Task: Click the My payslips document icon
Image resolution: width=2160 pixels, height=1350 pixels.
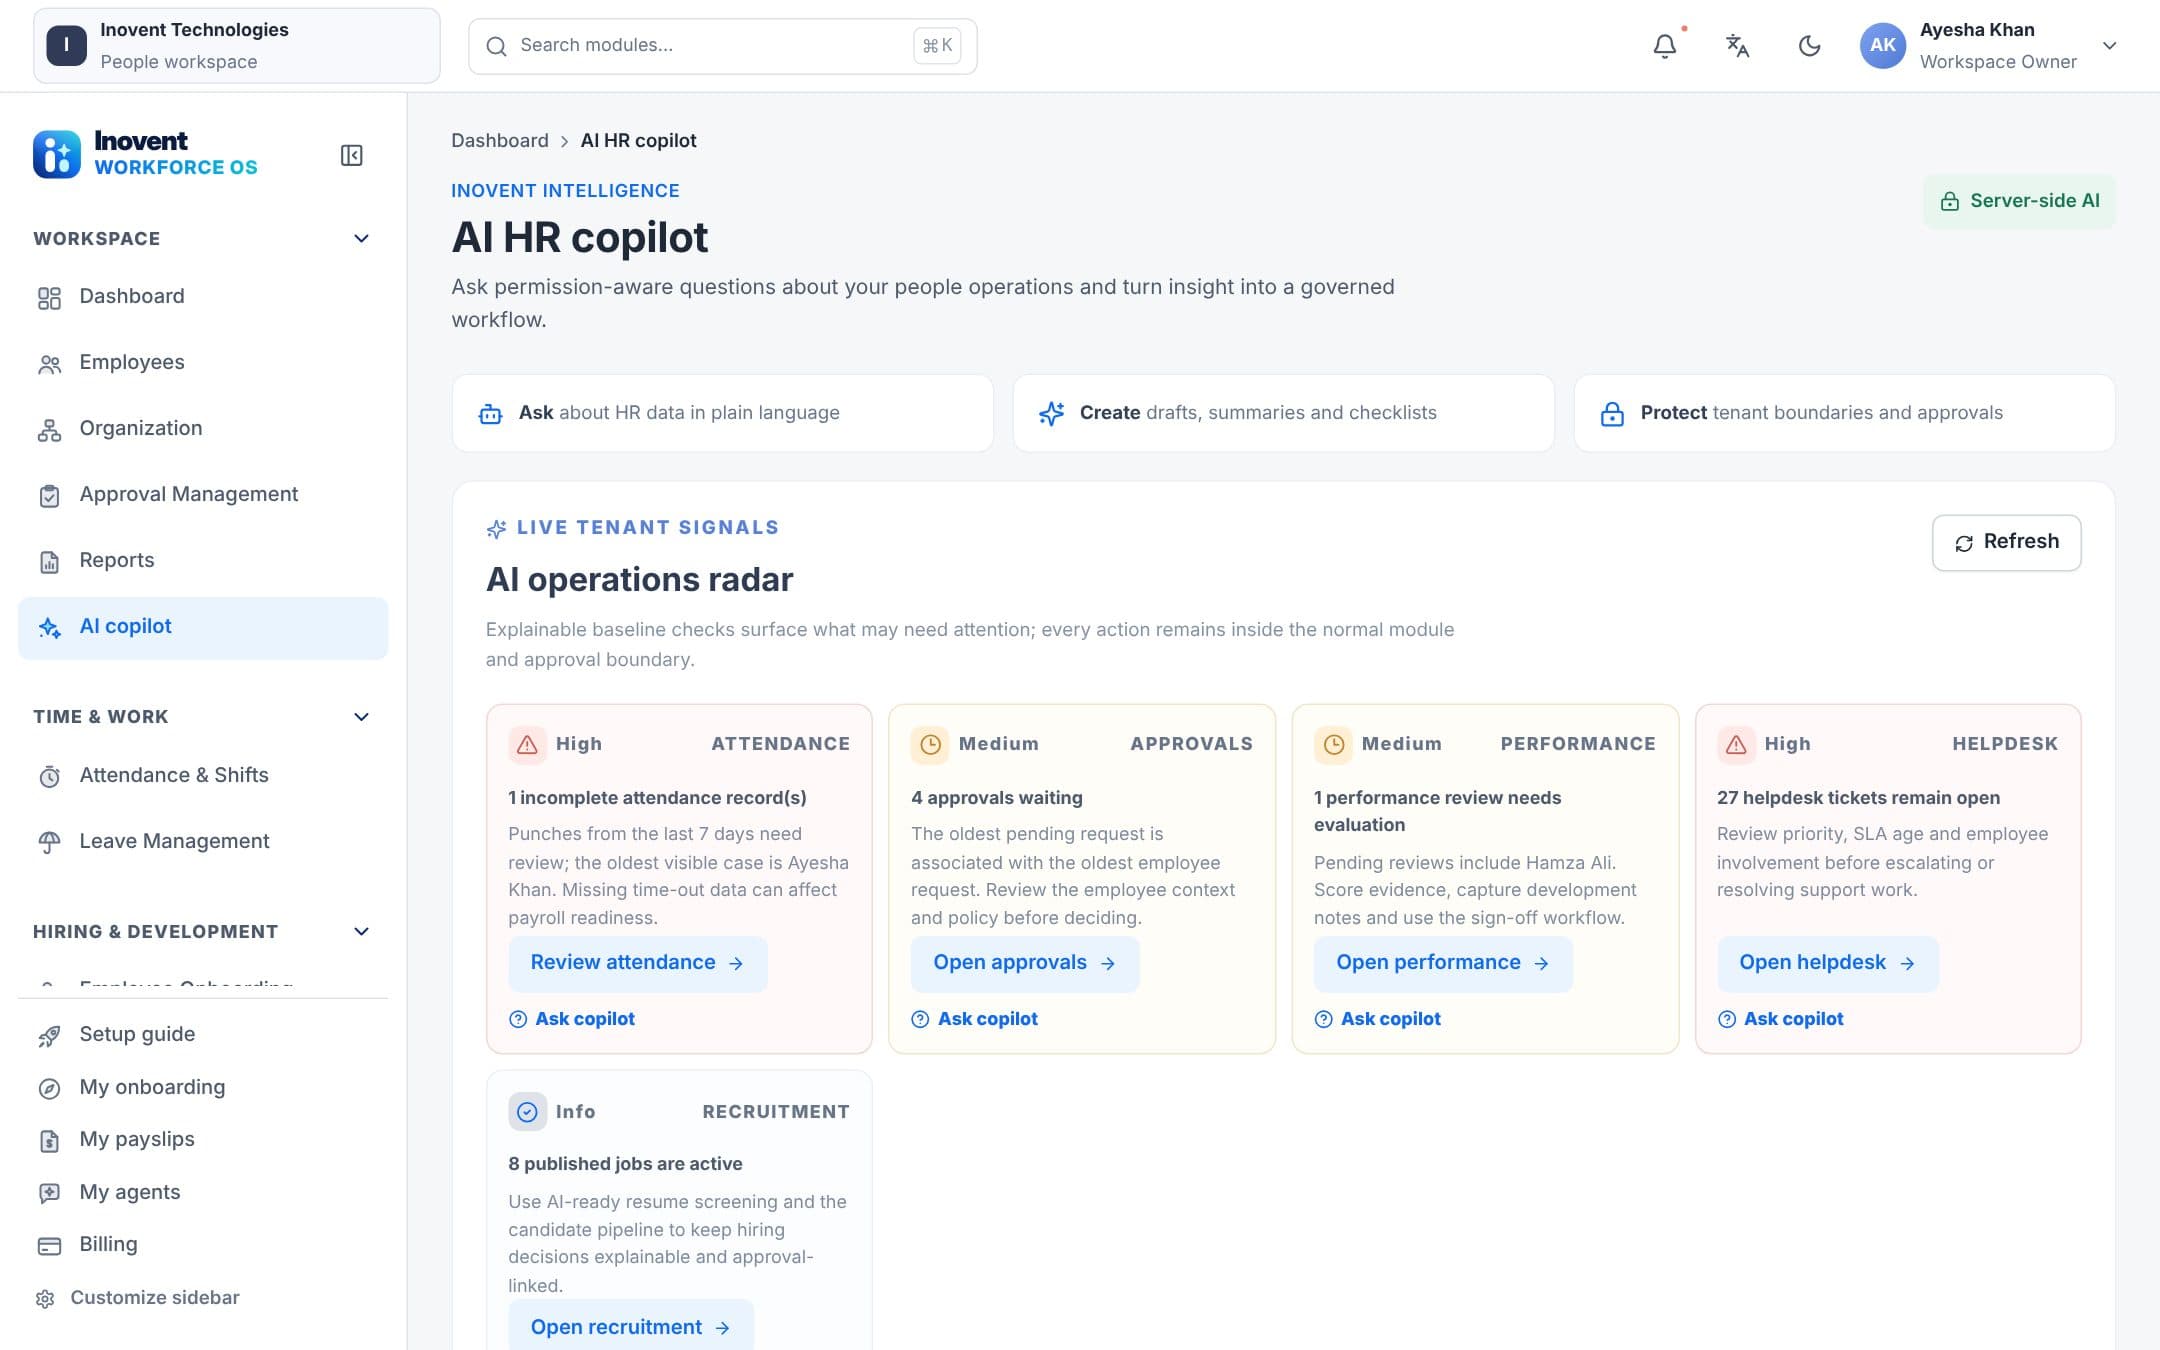Action: click(49, 1141)
